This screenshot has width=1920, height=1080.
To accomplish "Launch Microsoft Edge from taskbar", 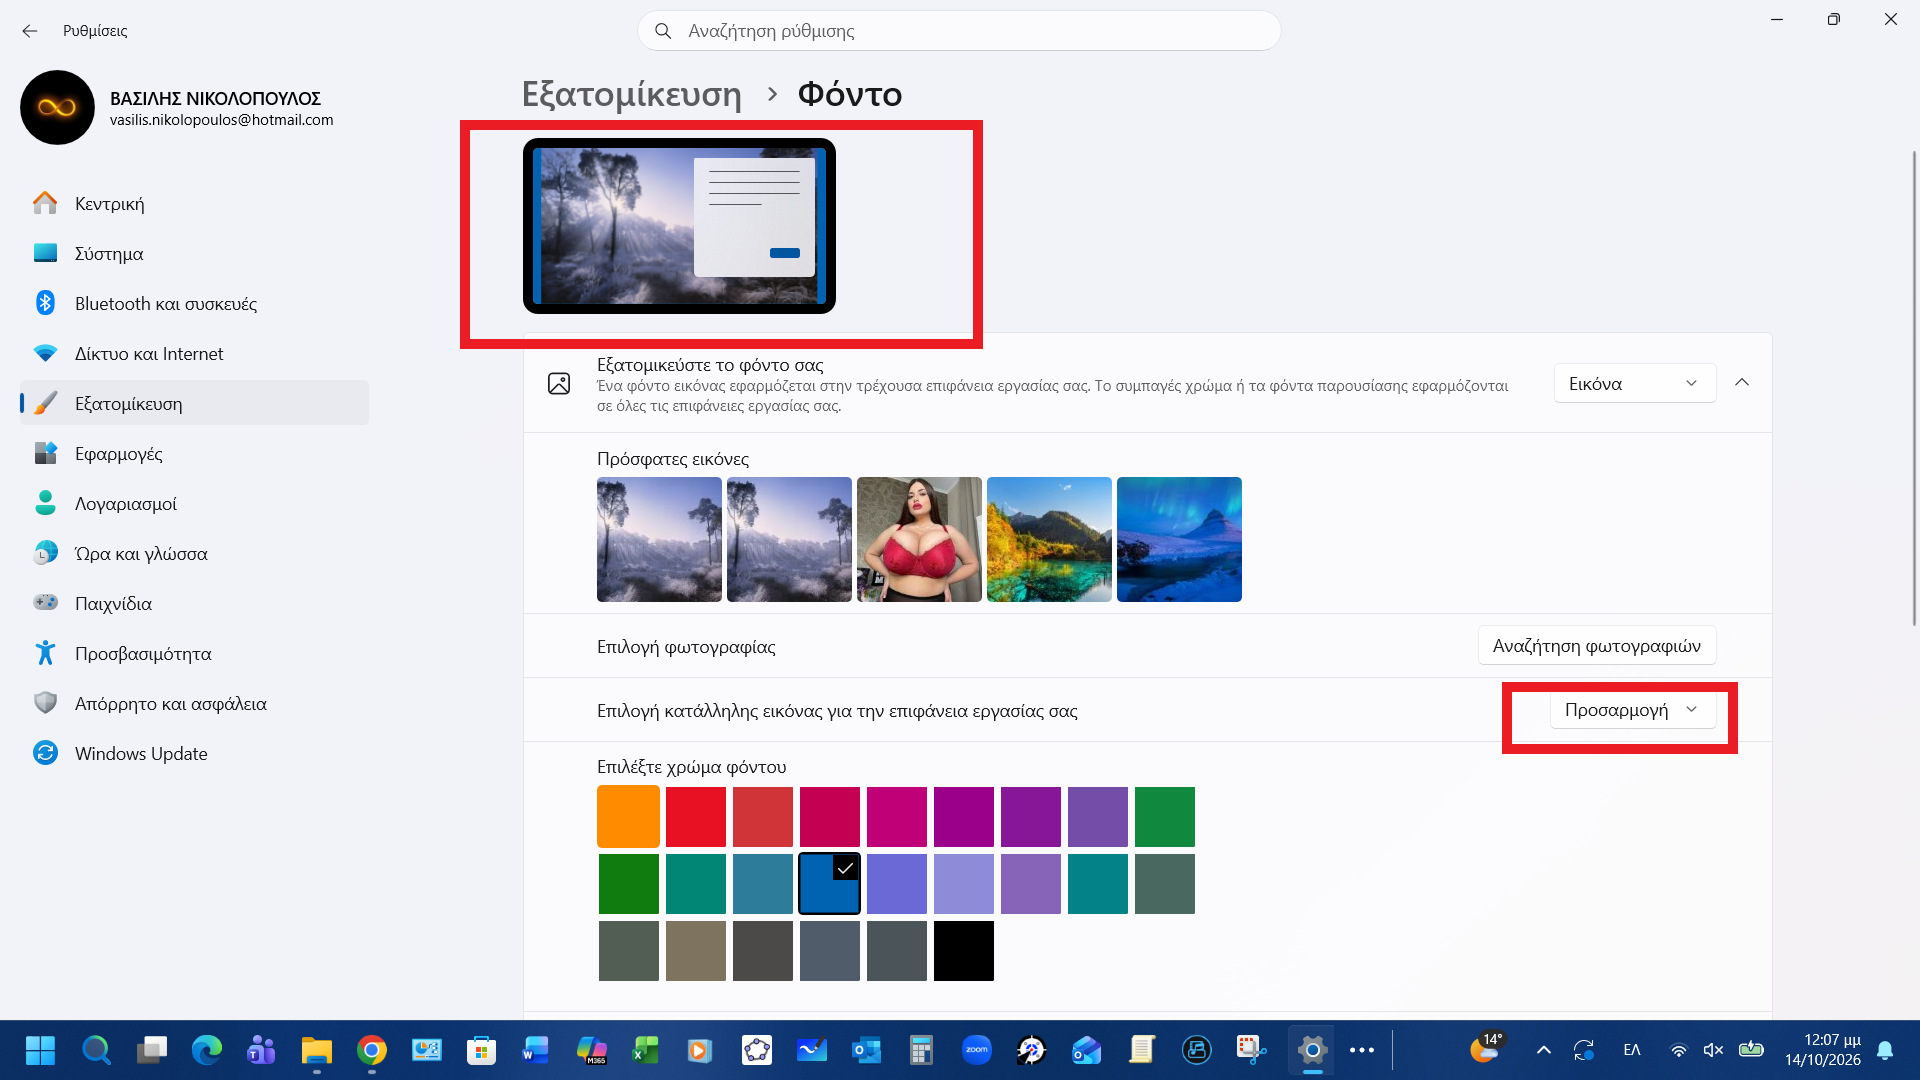I will click(x=207, y=1050).
